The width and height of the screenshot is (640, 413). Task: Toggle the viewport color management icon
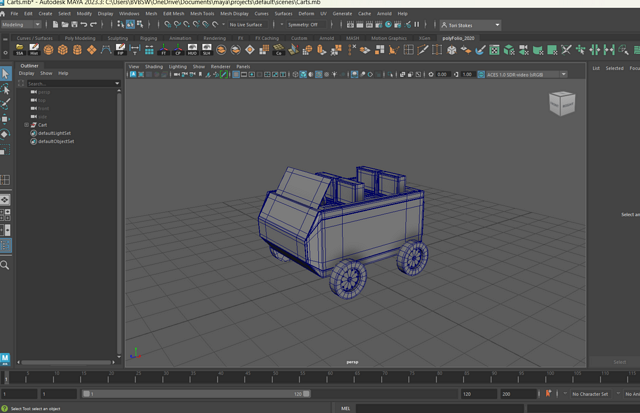(481, 74)
